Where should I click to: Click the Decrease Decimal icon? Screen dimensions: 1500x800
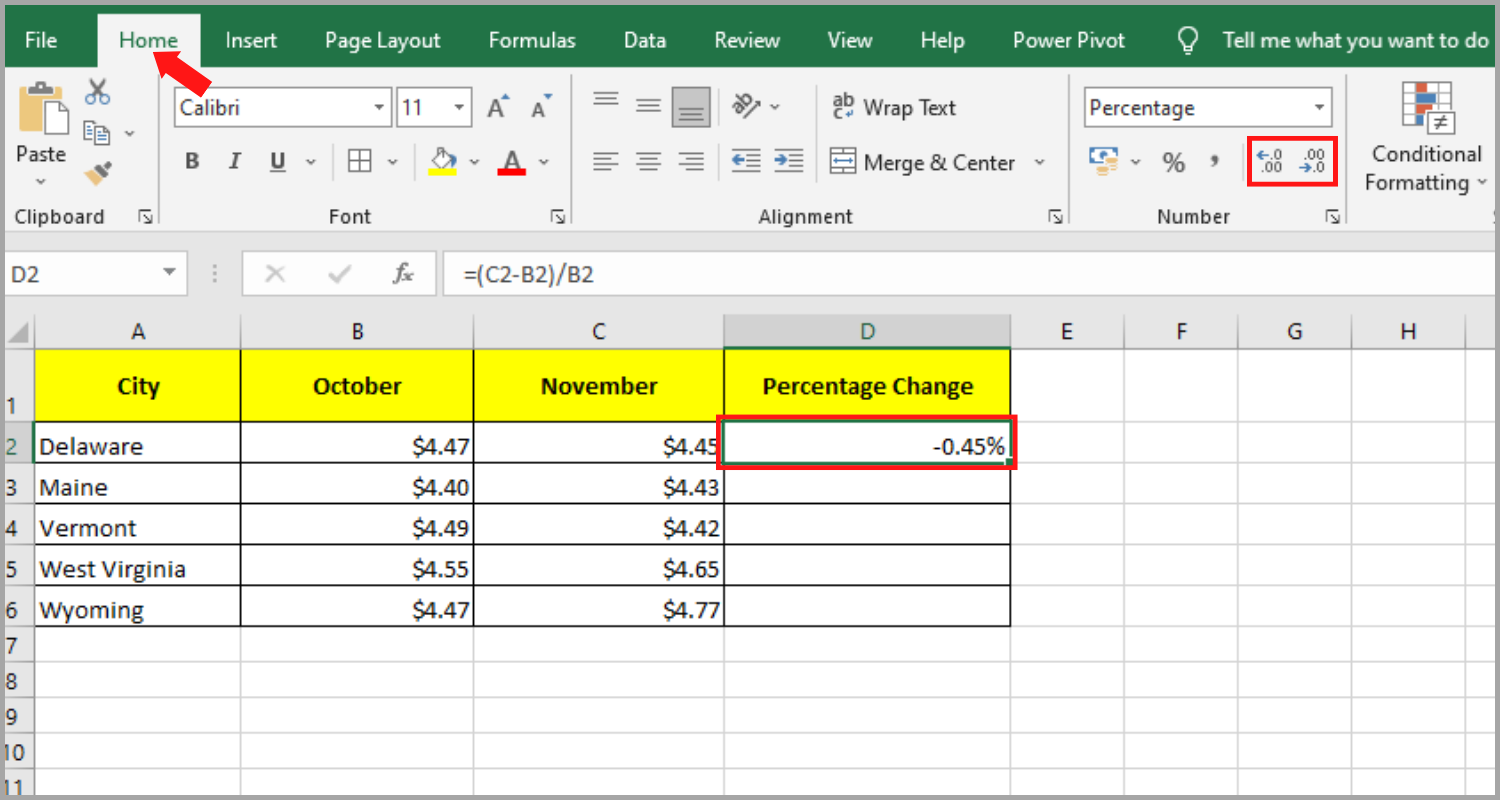coord(1312,161)
